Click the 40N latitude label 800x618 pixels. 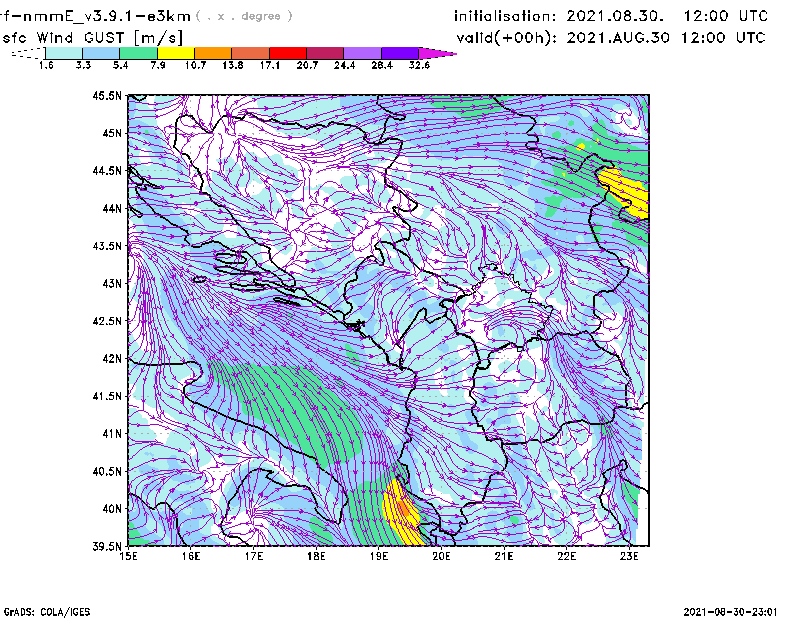112,509
